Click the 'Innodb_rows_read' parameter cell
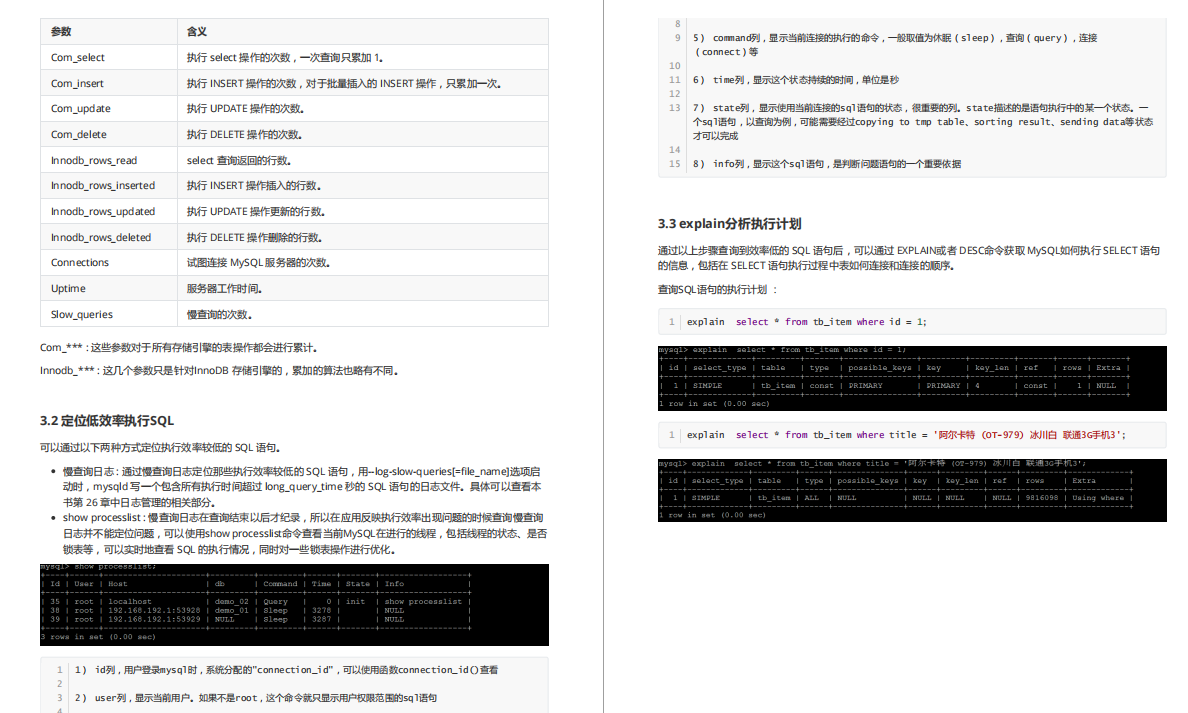This screenshot has height=713, width=1188. 108,160
